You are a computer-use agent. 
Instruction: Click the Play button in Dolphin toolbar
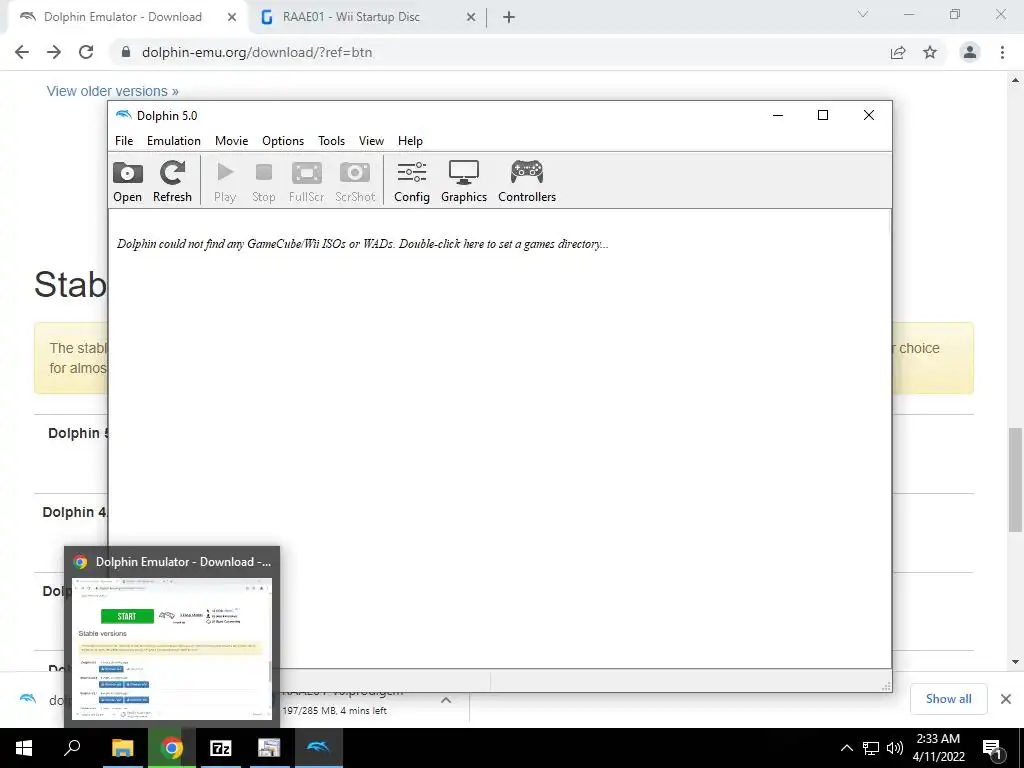(225, 182)
